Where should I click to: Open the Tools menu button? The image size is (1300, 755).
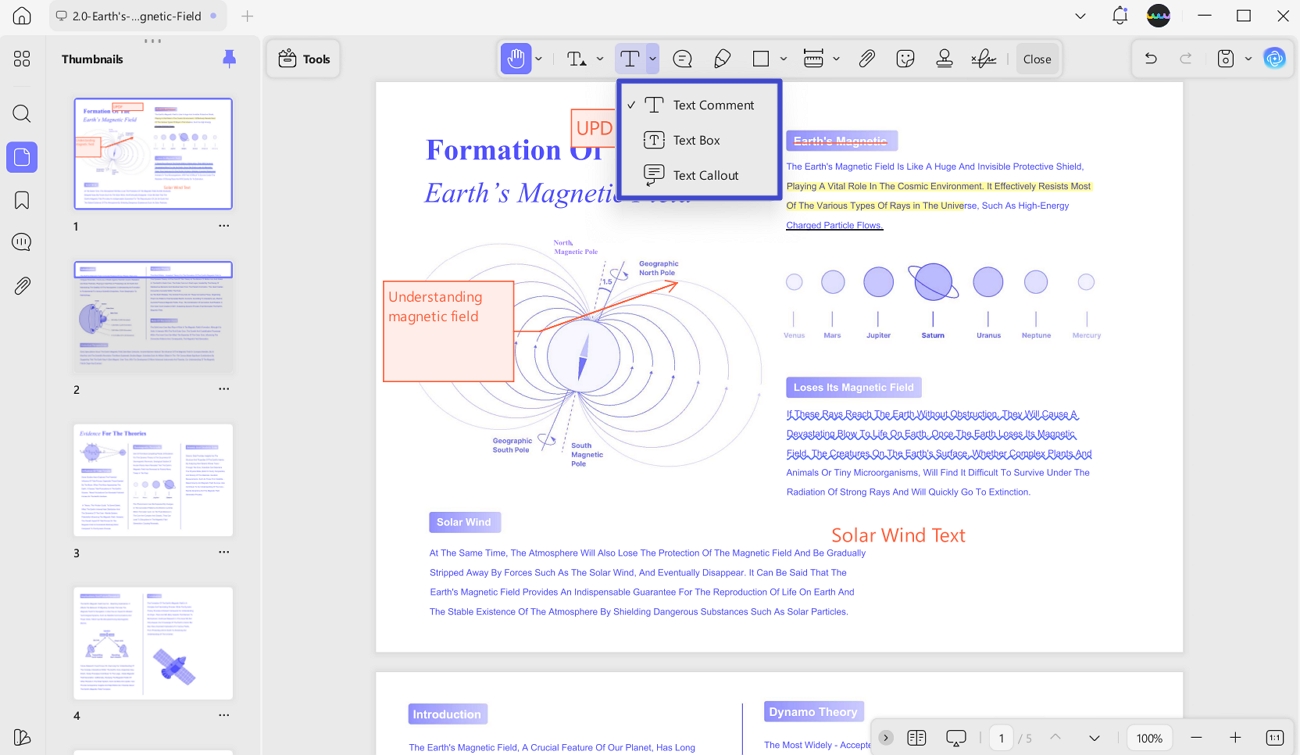(x=303, y=58)
